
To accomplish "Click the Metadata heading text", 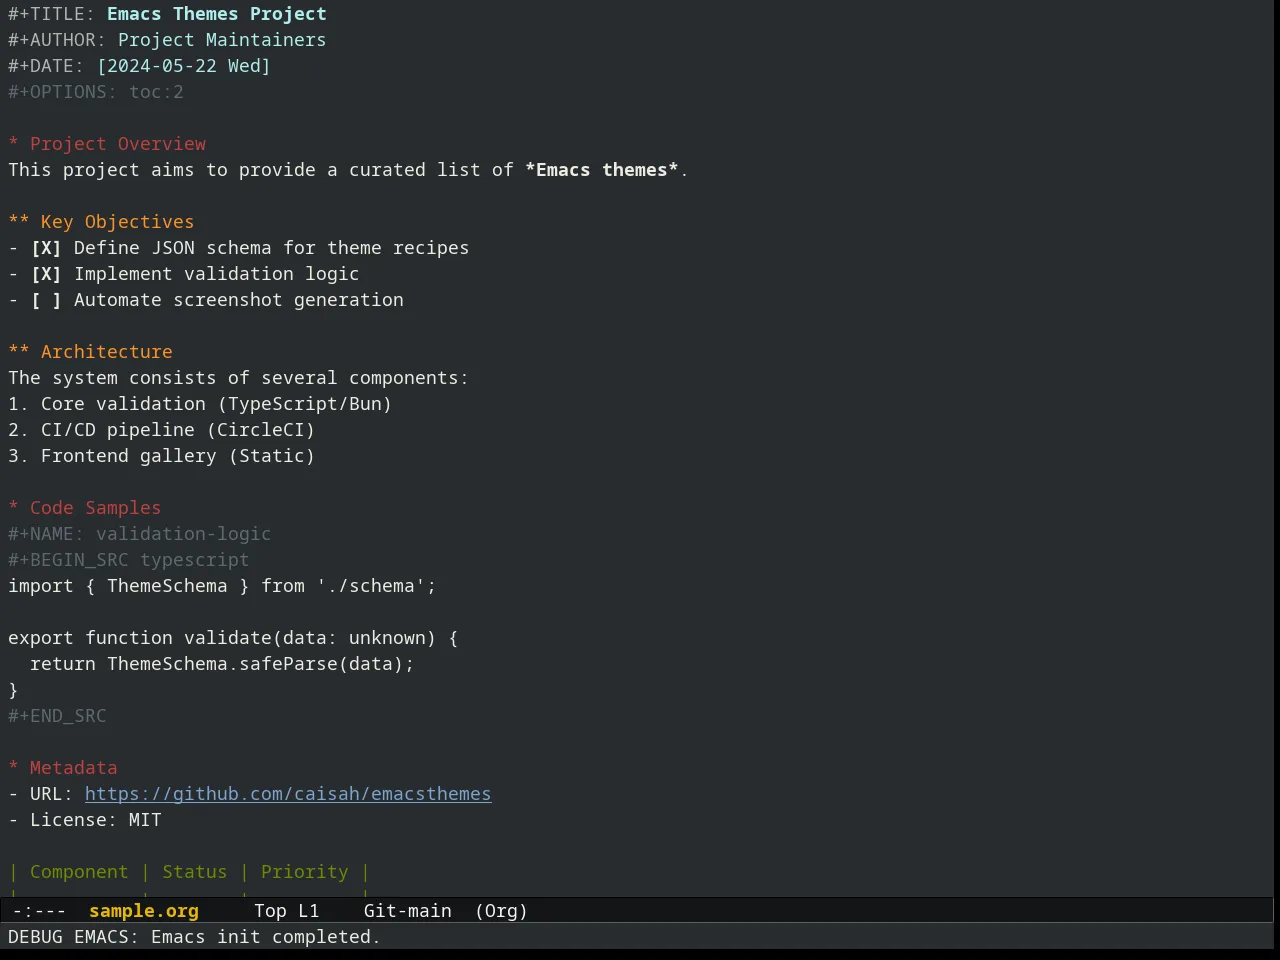I will click(74, 768).
